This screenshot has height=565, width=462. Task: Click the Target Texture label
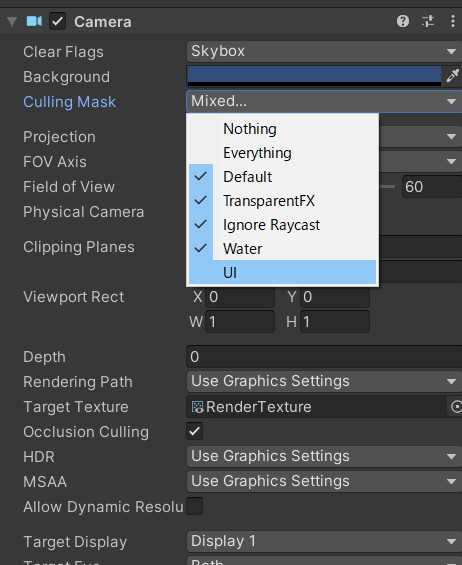(x=76, y=407)
